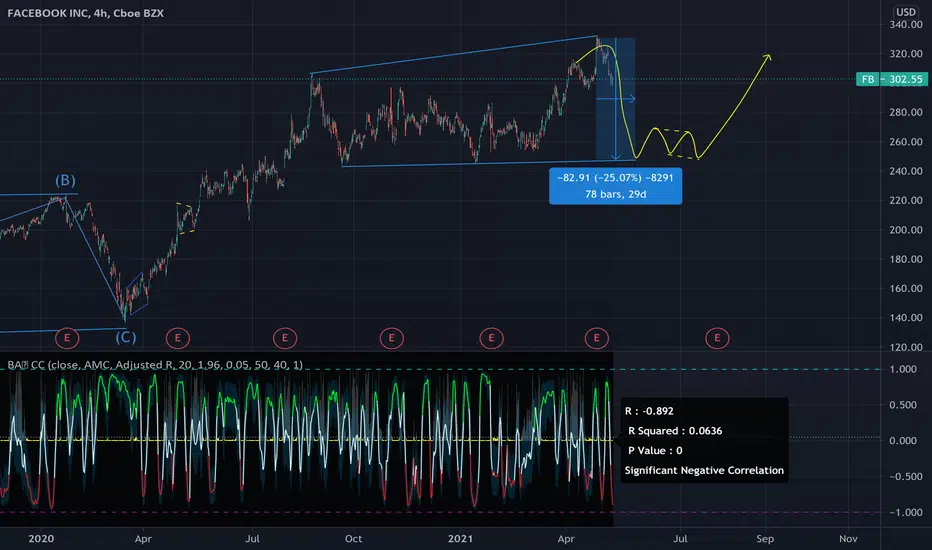The height and width of the screenshot is (550, 932).
Task: Click the earnings E marker after October 2020
Action: [392, 338]
